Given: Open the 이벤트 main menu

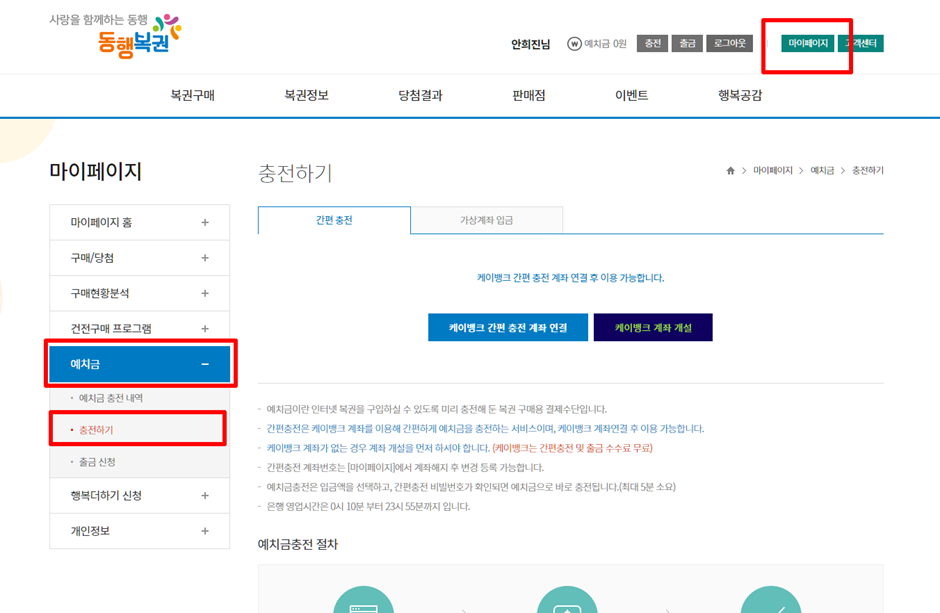Looking at the screenshot, I should [631, 95].
